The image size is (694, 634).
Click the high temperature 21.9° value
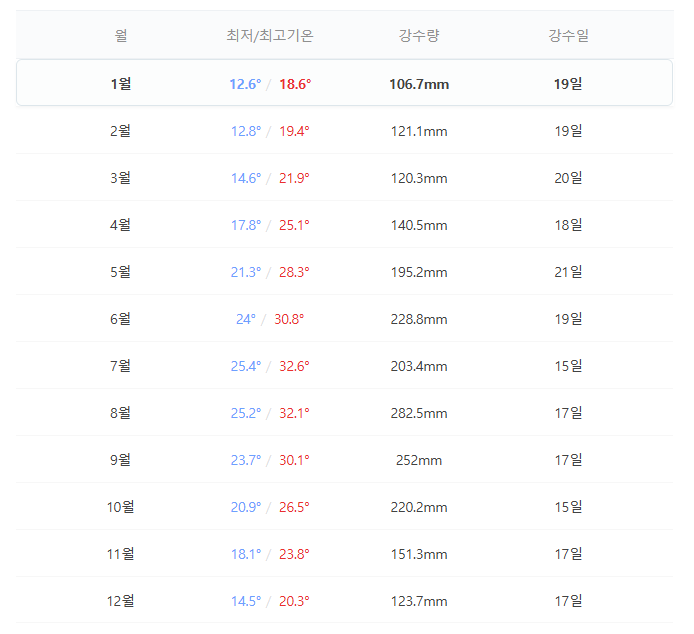(x=294, y=178)
